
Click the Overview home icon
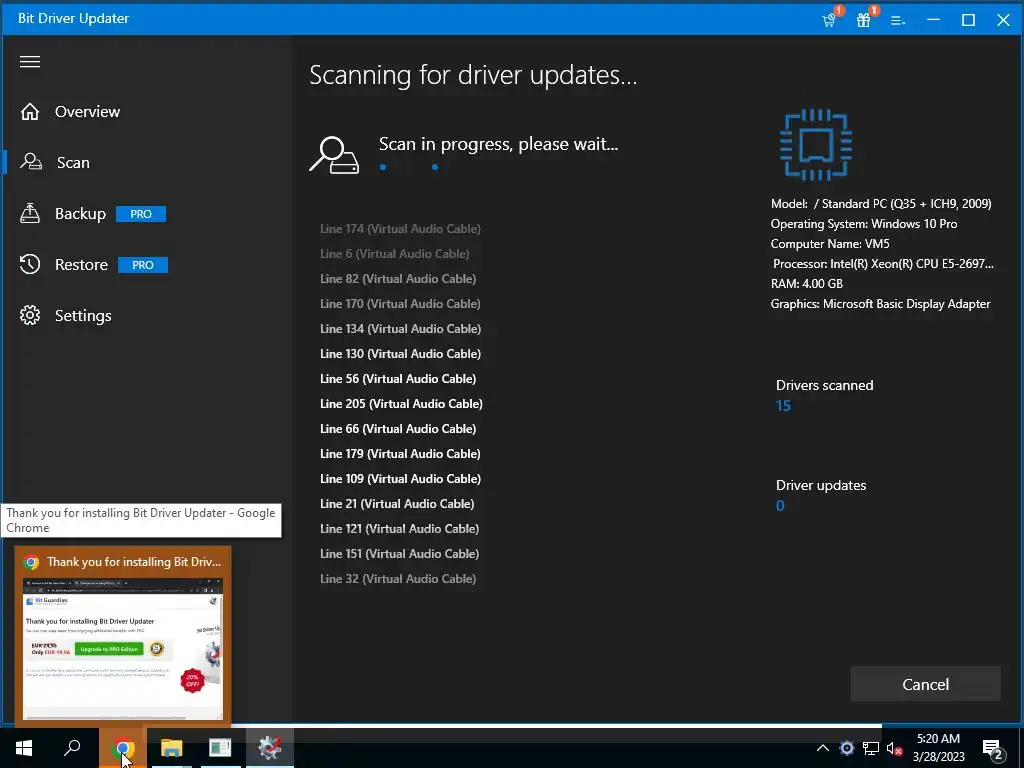[x=30, y=112]
